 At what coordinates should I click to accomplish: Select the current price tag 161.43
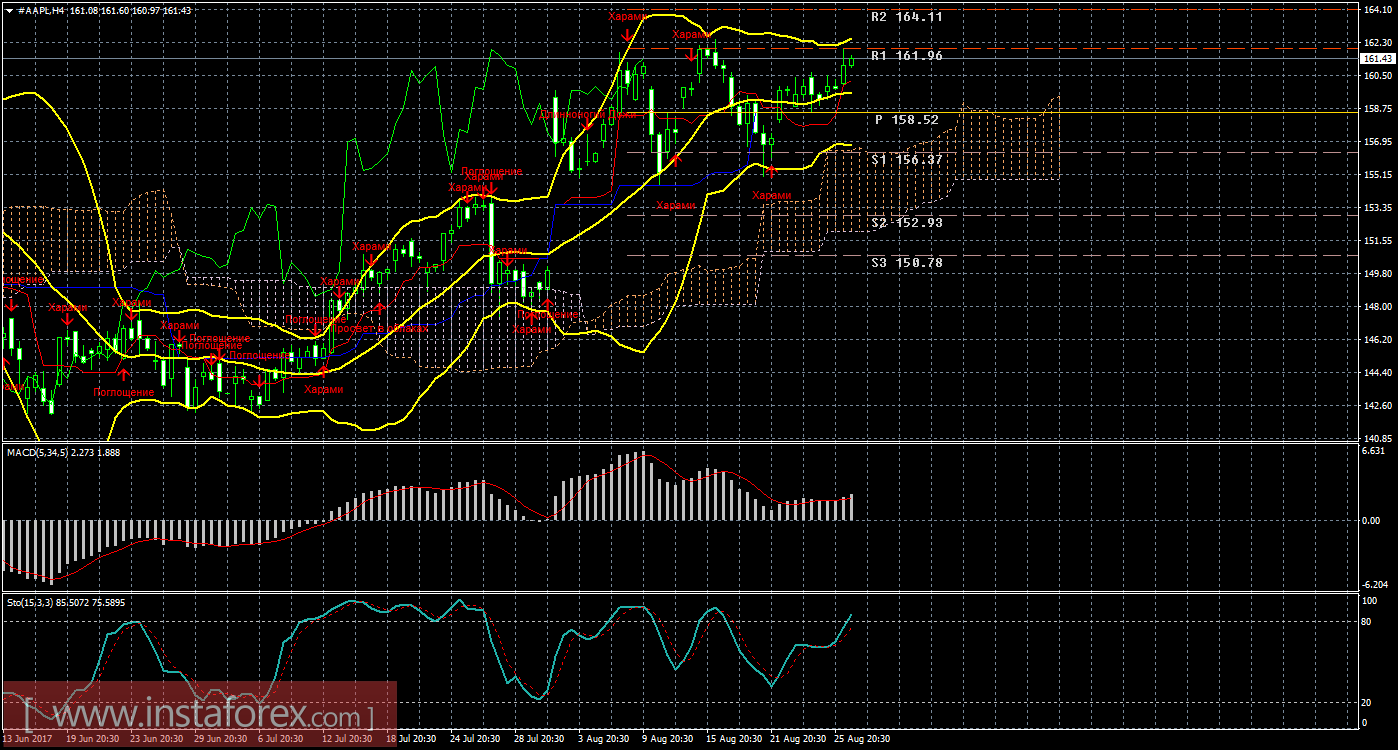tap(1377, 59)
